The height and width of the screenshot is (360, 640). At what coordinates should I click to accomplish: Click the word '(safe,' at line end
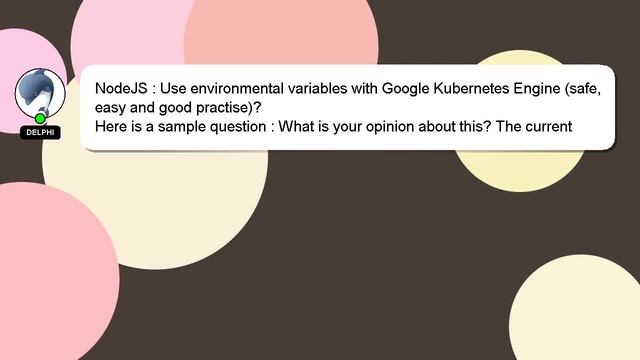(x=583, y=89)
